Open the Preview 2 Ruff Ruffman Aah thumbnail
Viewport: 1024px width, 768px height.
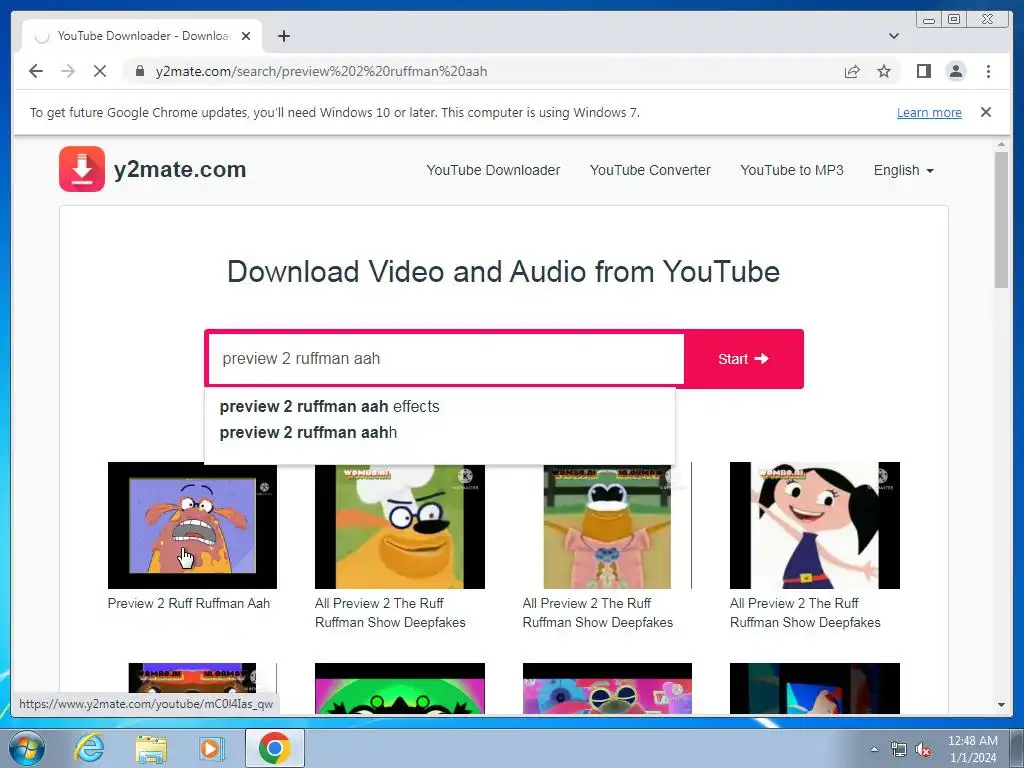click(x=192, y=525)
